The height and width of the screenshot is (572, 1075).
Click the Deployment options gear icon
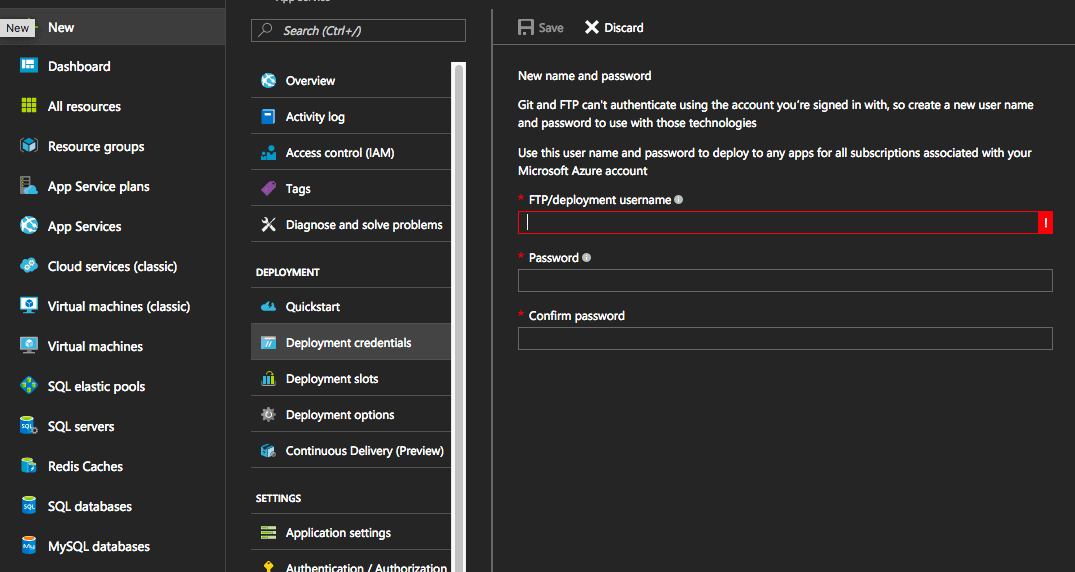269,414
